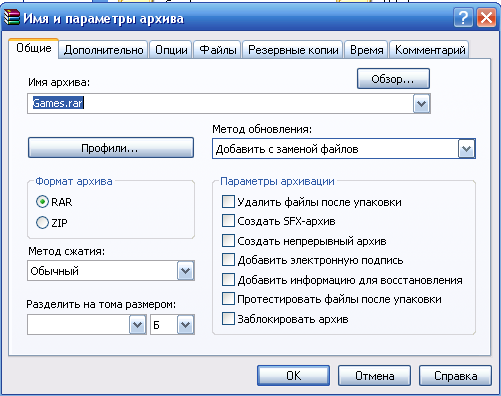501x396 pixels.
Task: Enable Добавить электронную подпись checkbox
Action: point(228,260)
